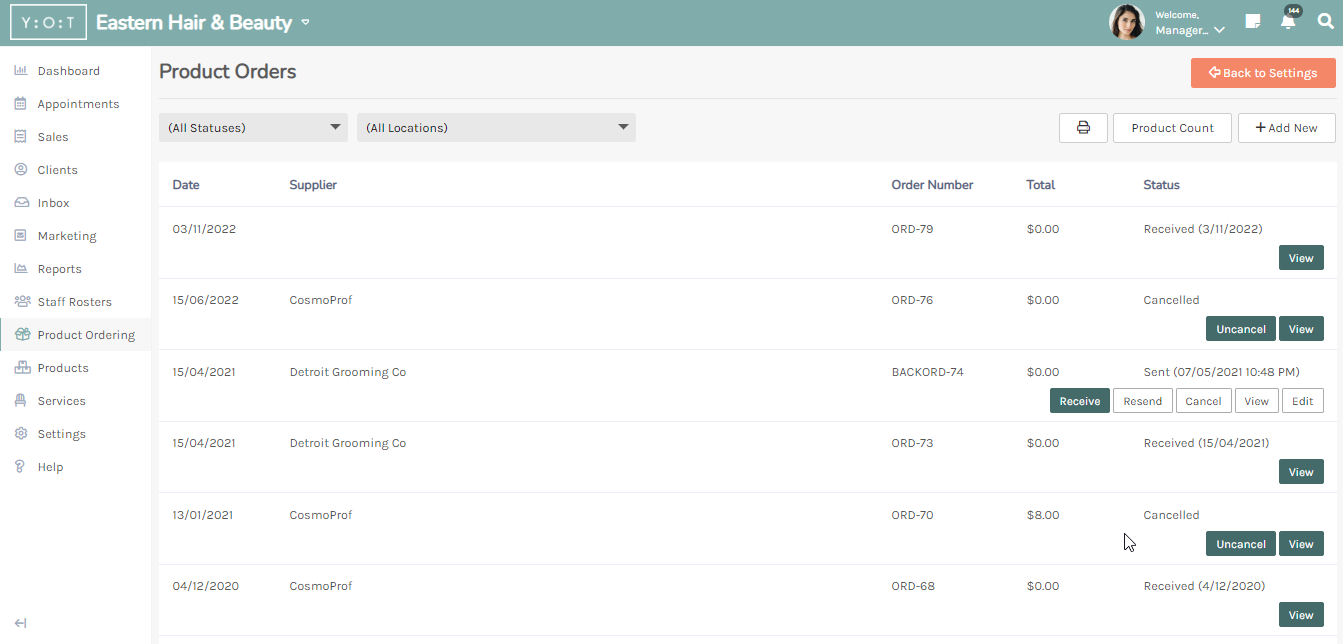Open the sticky notes icon
The image size is (1343, 644).
(1252, 22)
